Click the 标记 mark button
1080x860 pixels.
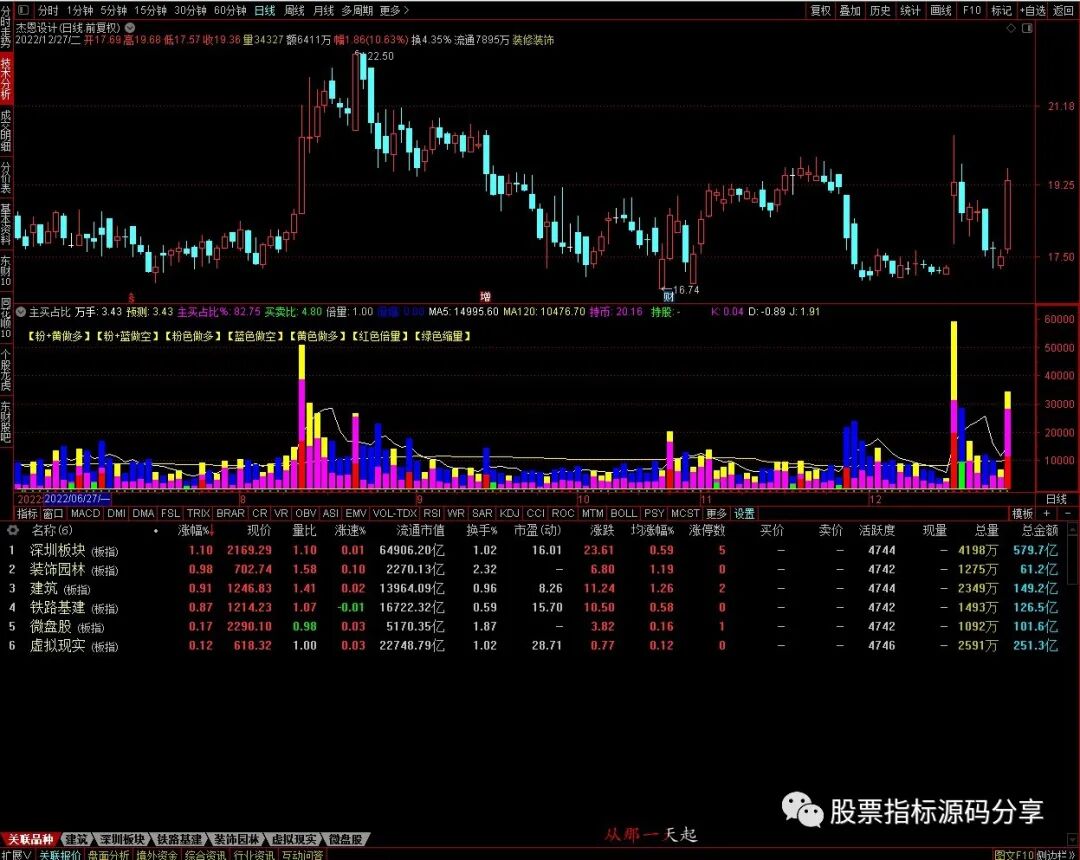click(x=1001, y=10)
